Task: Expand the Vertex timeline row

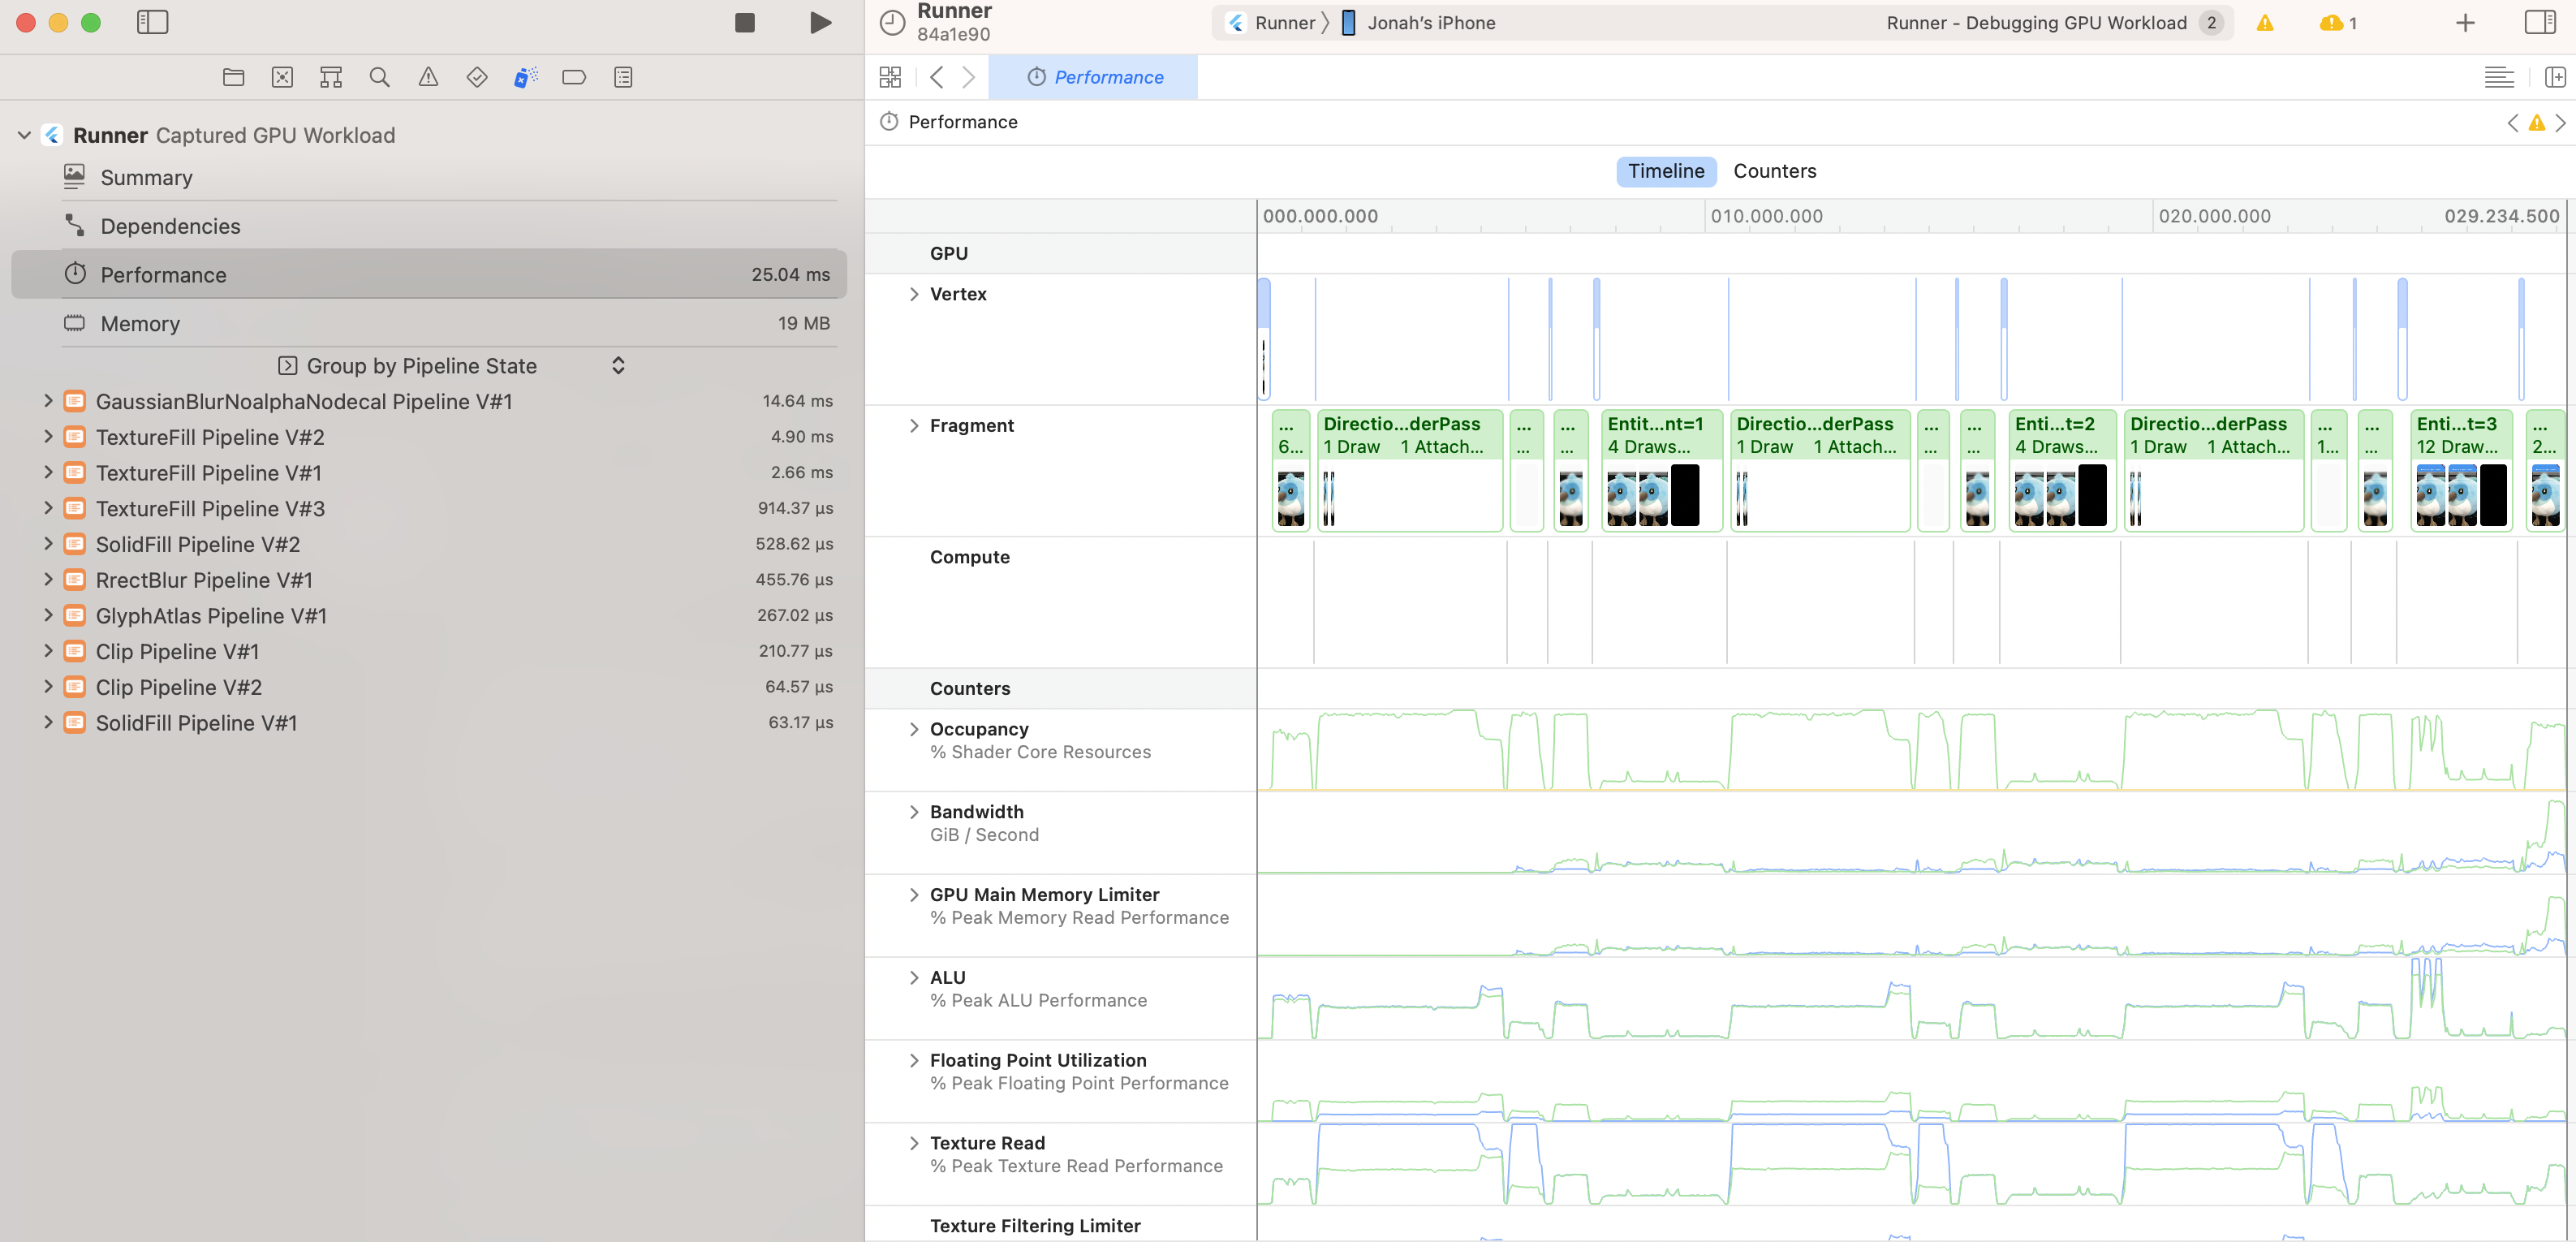Action: pos(913,294)
